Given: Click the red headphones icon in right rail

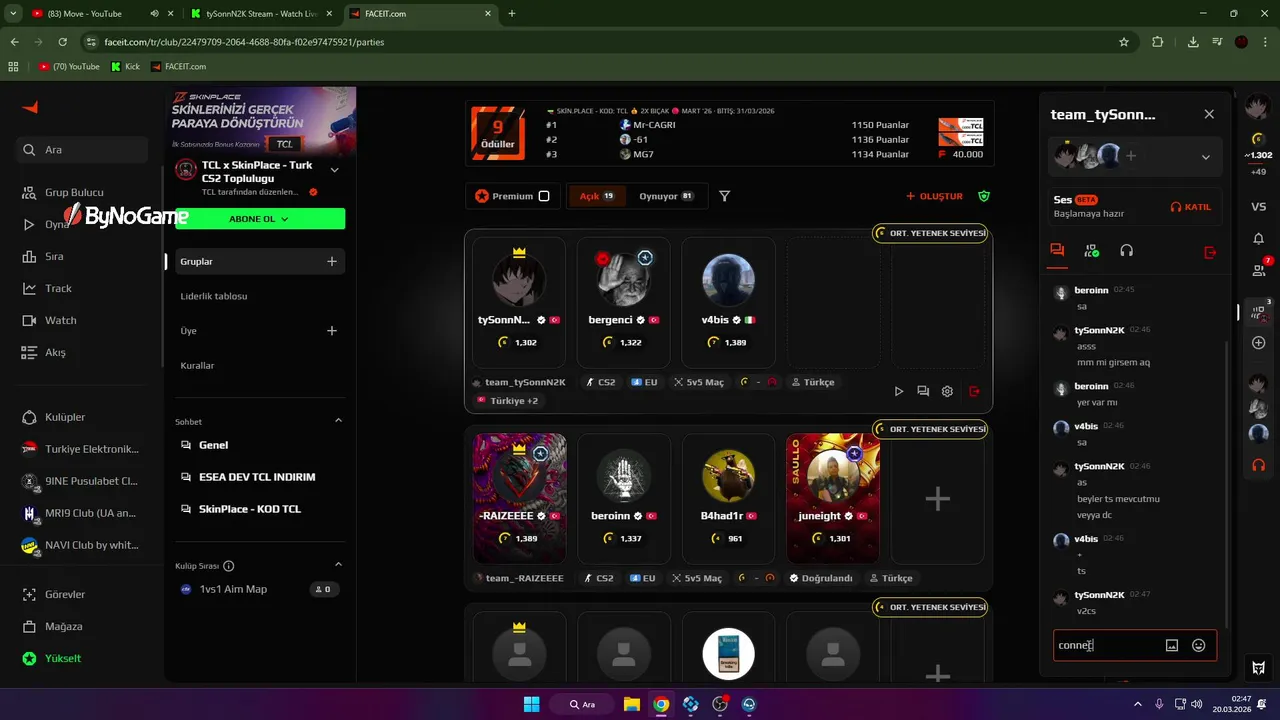Looking at the screenshot, I should [1259, 465].
